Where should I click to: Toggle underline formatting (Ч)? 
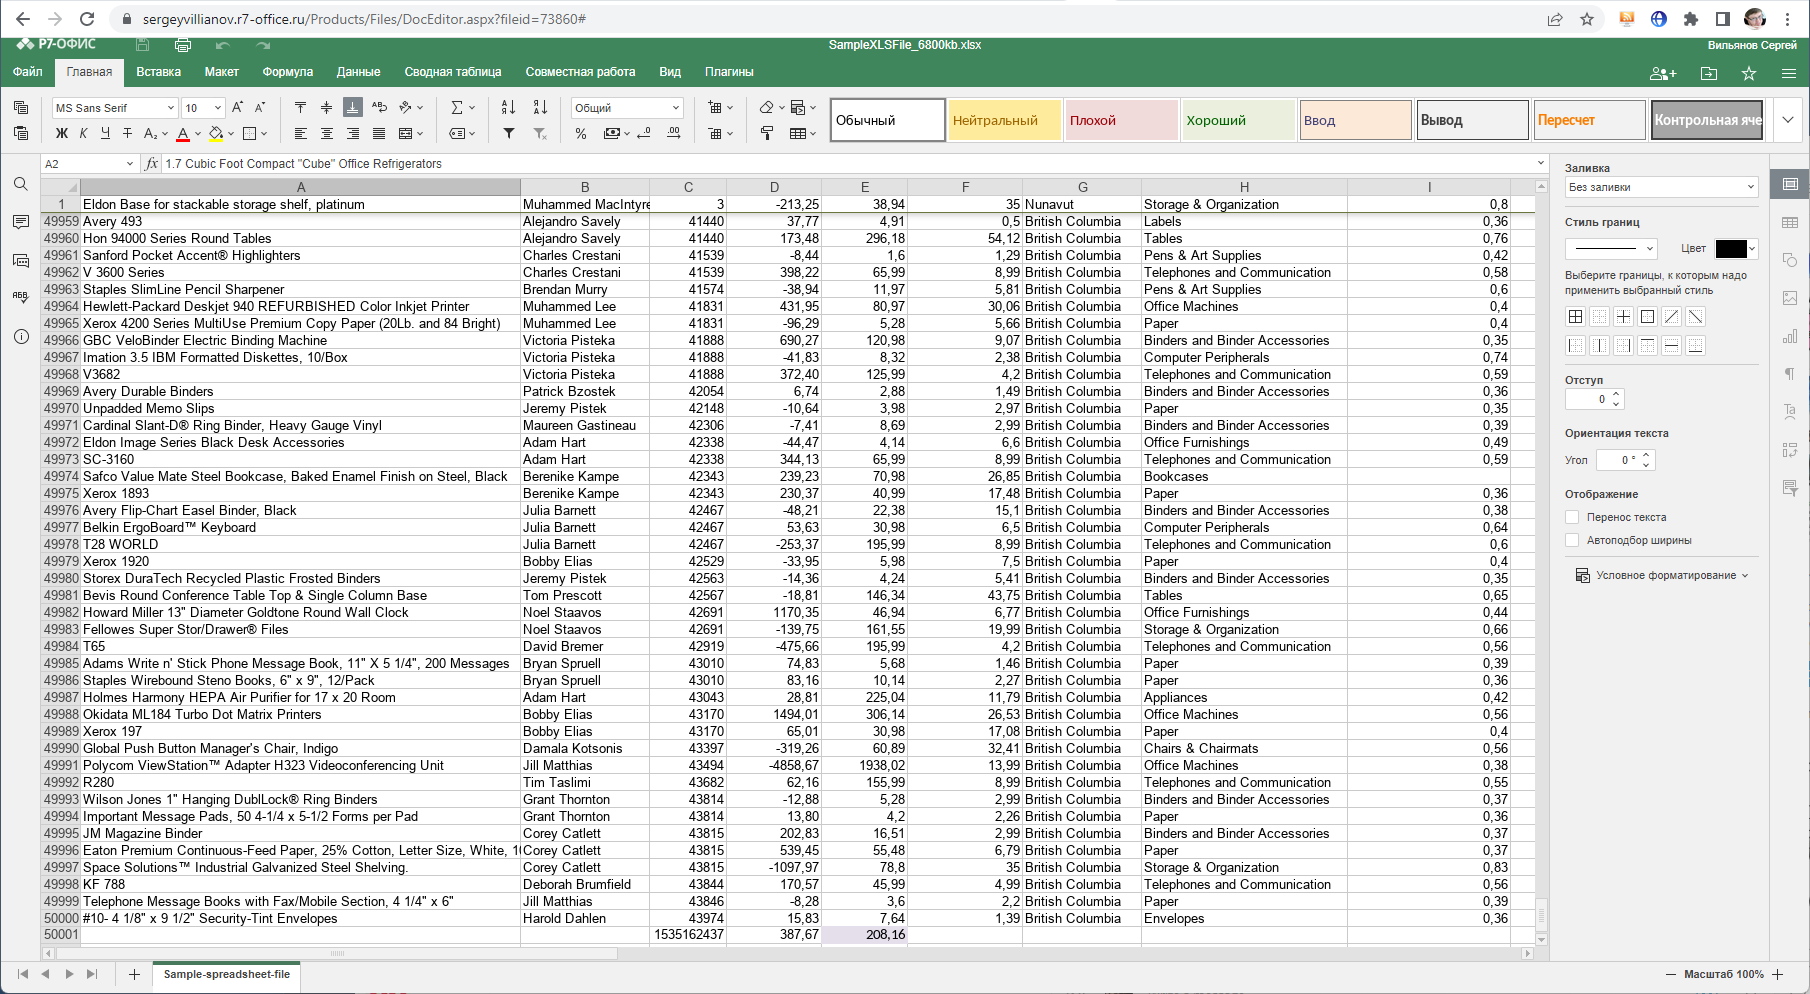pos(105,133)
